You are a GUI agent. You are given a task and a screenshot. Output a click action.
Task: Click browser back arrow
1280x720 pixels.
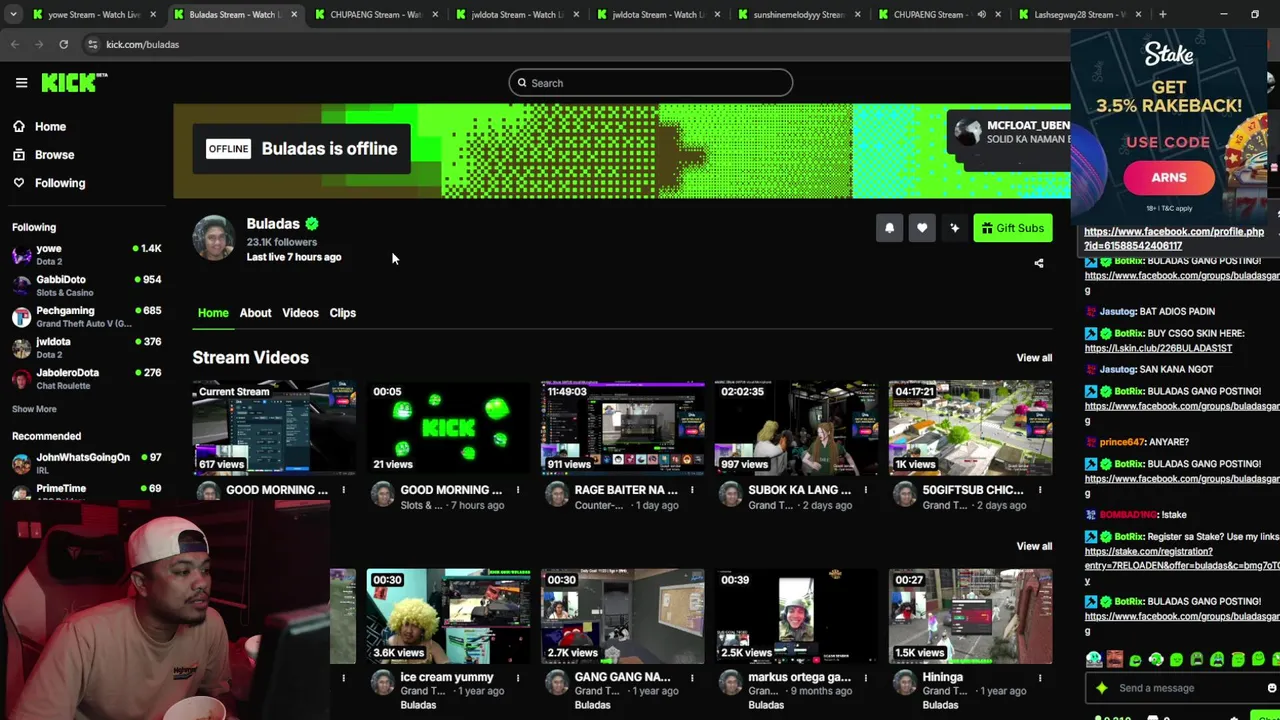[x=15, y=44]
